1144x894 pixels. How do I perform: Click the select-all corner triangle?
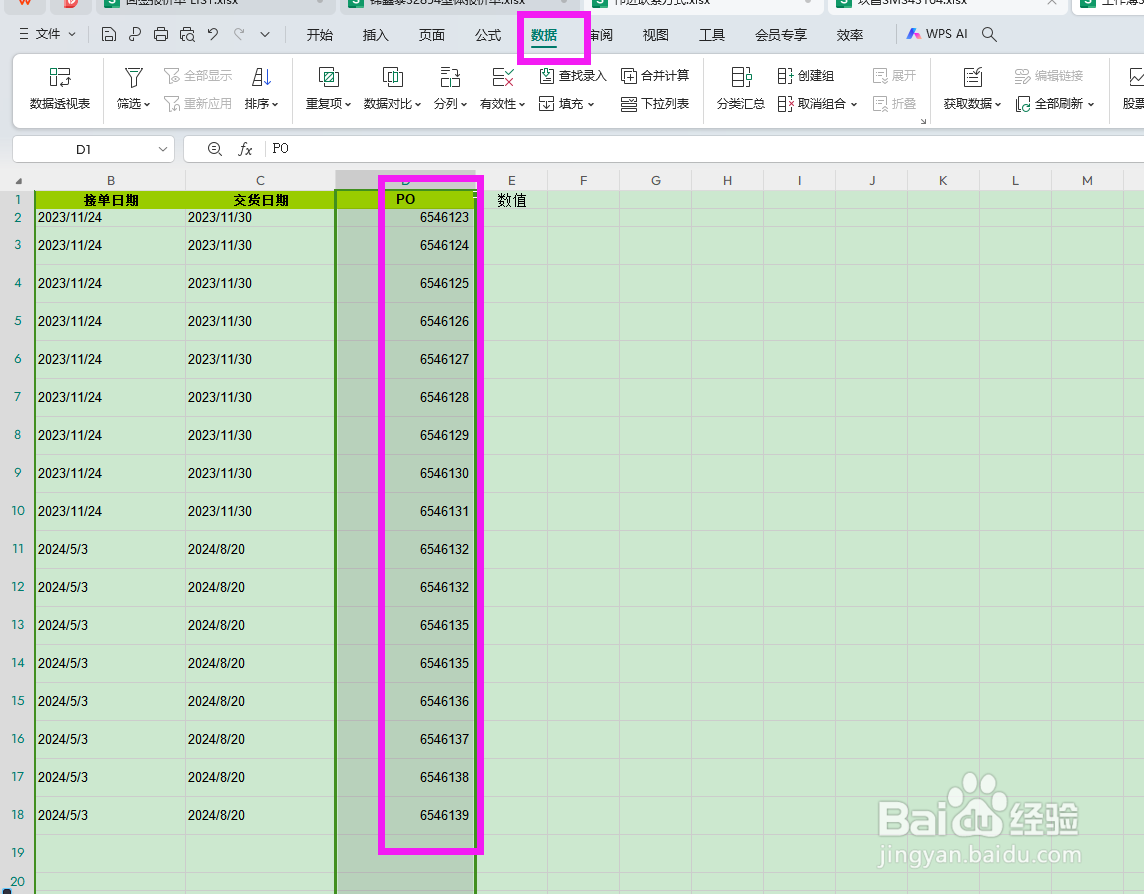click(18, 181)
